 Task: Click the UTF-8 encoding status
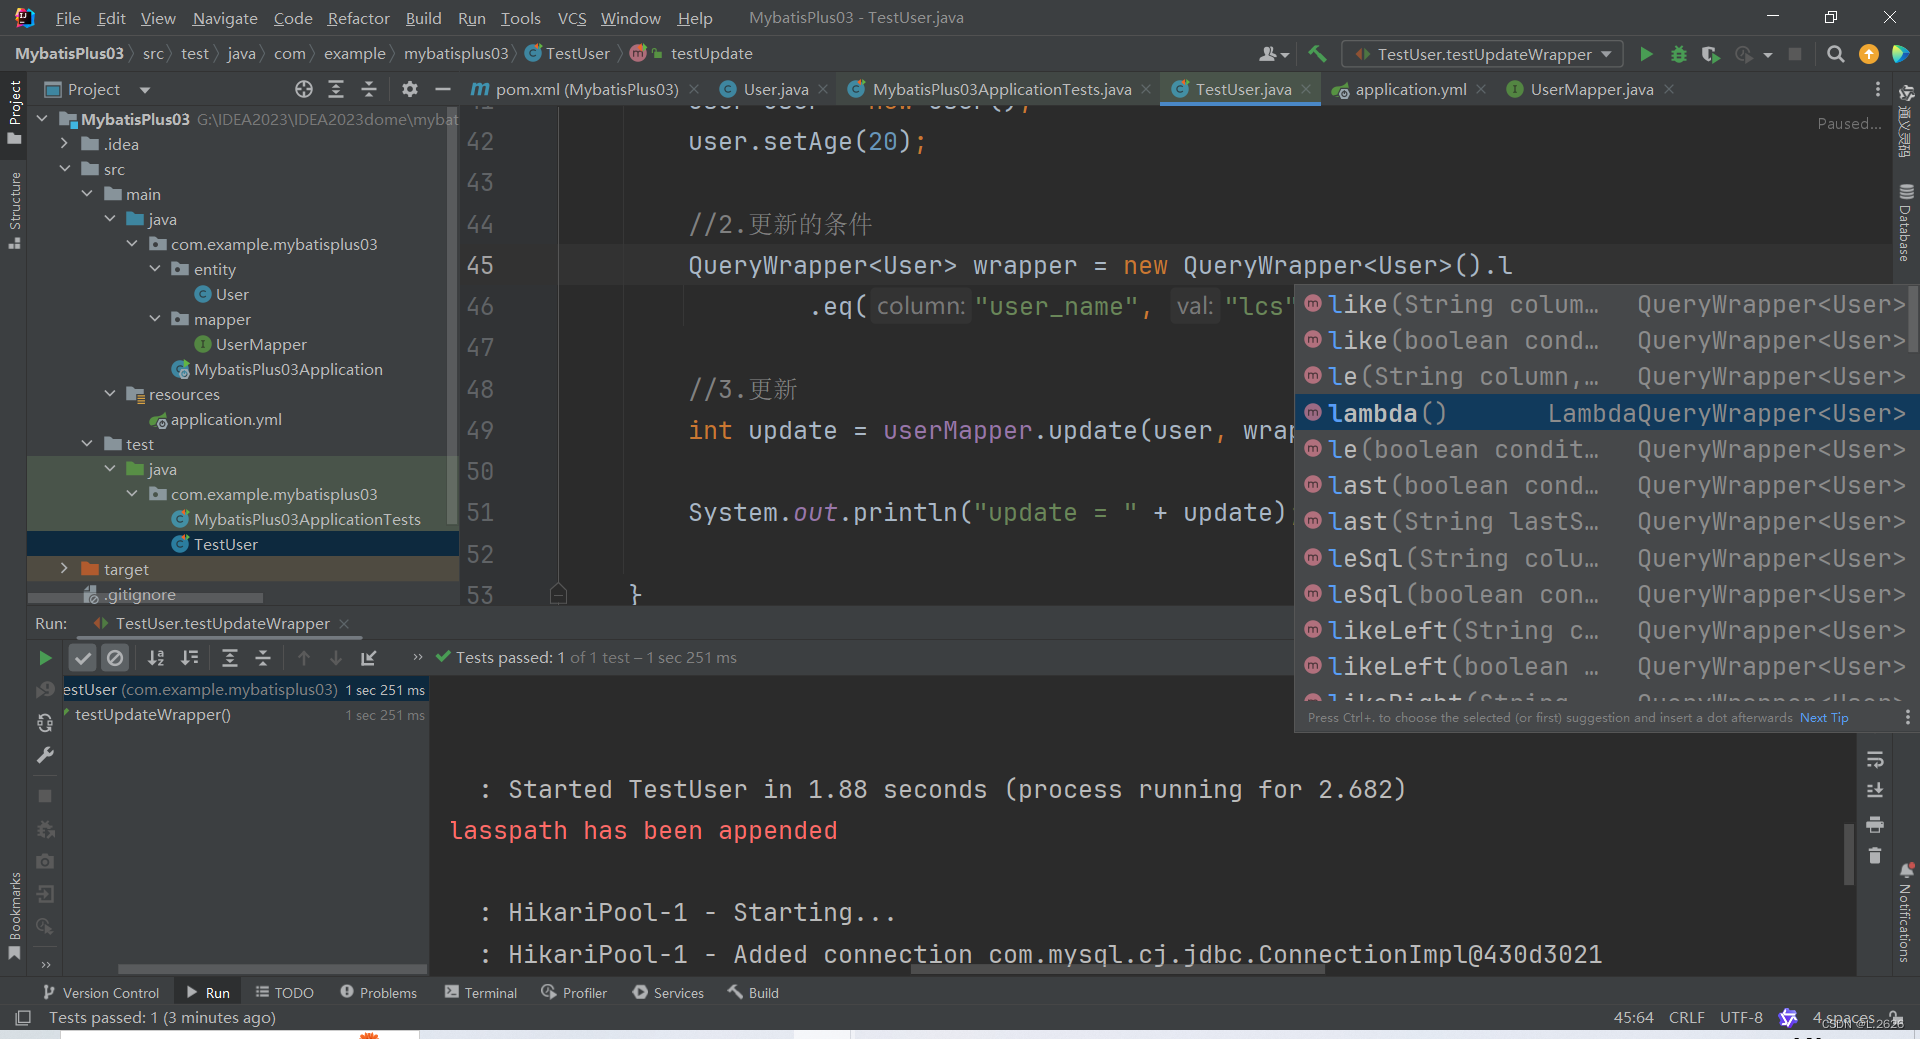(x=1741, y=1017)
